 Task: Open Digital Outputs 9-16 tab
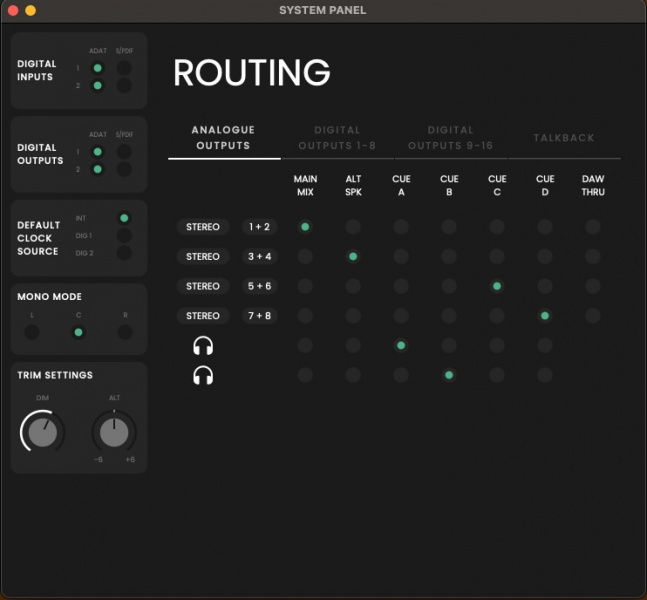tap(450, 138)
